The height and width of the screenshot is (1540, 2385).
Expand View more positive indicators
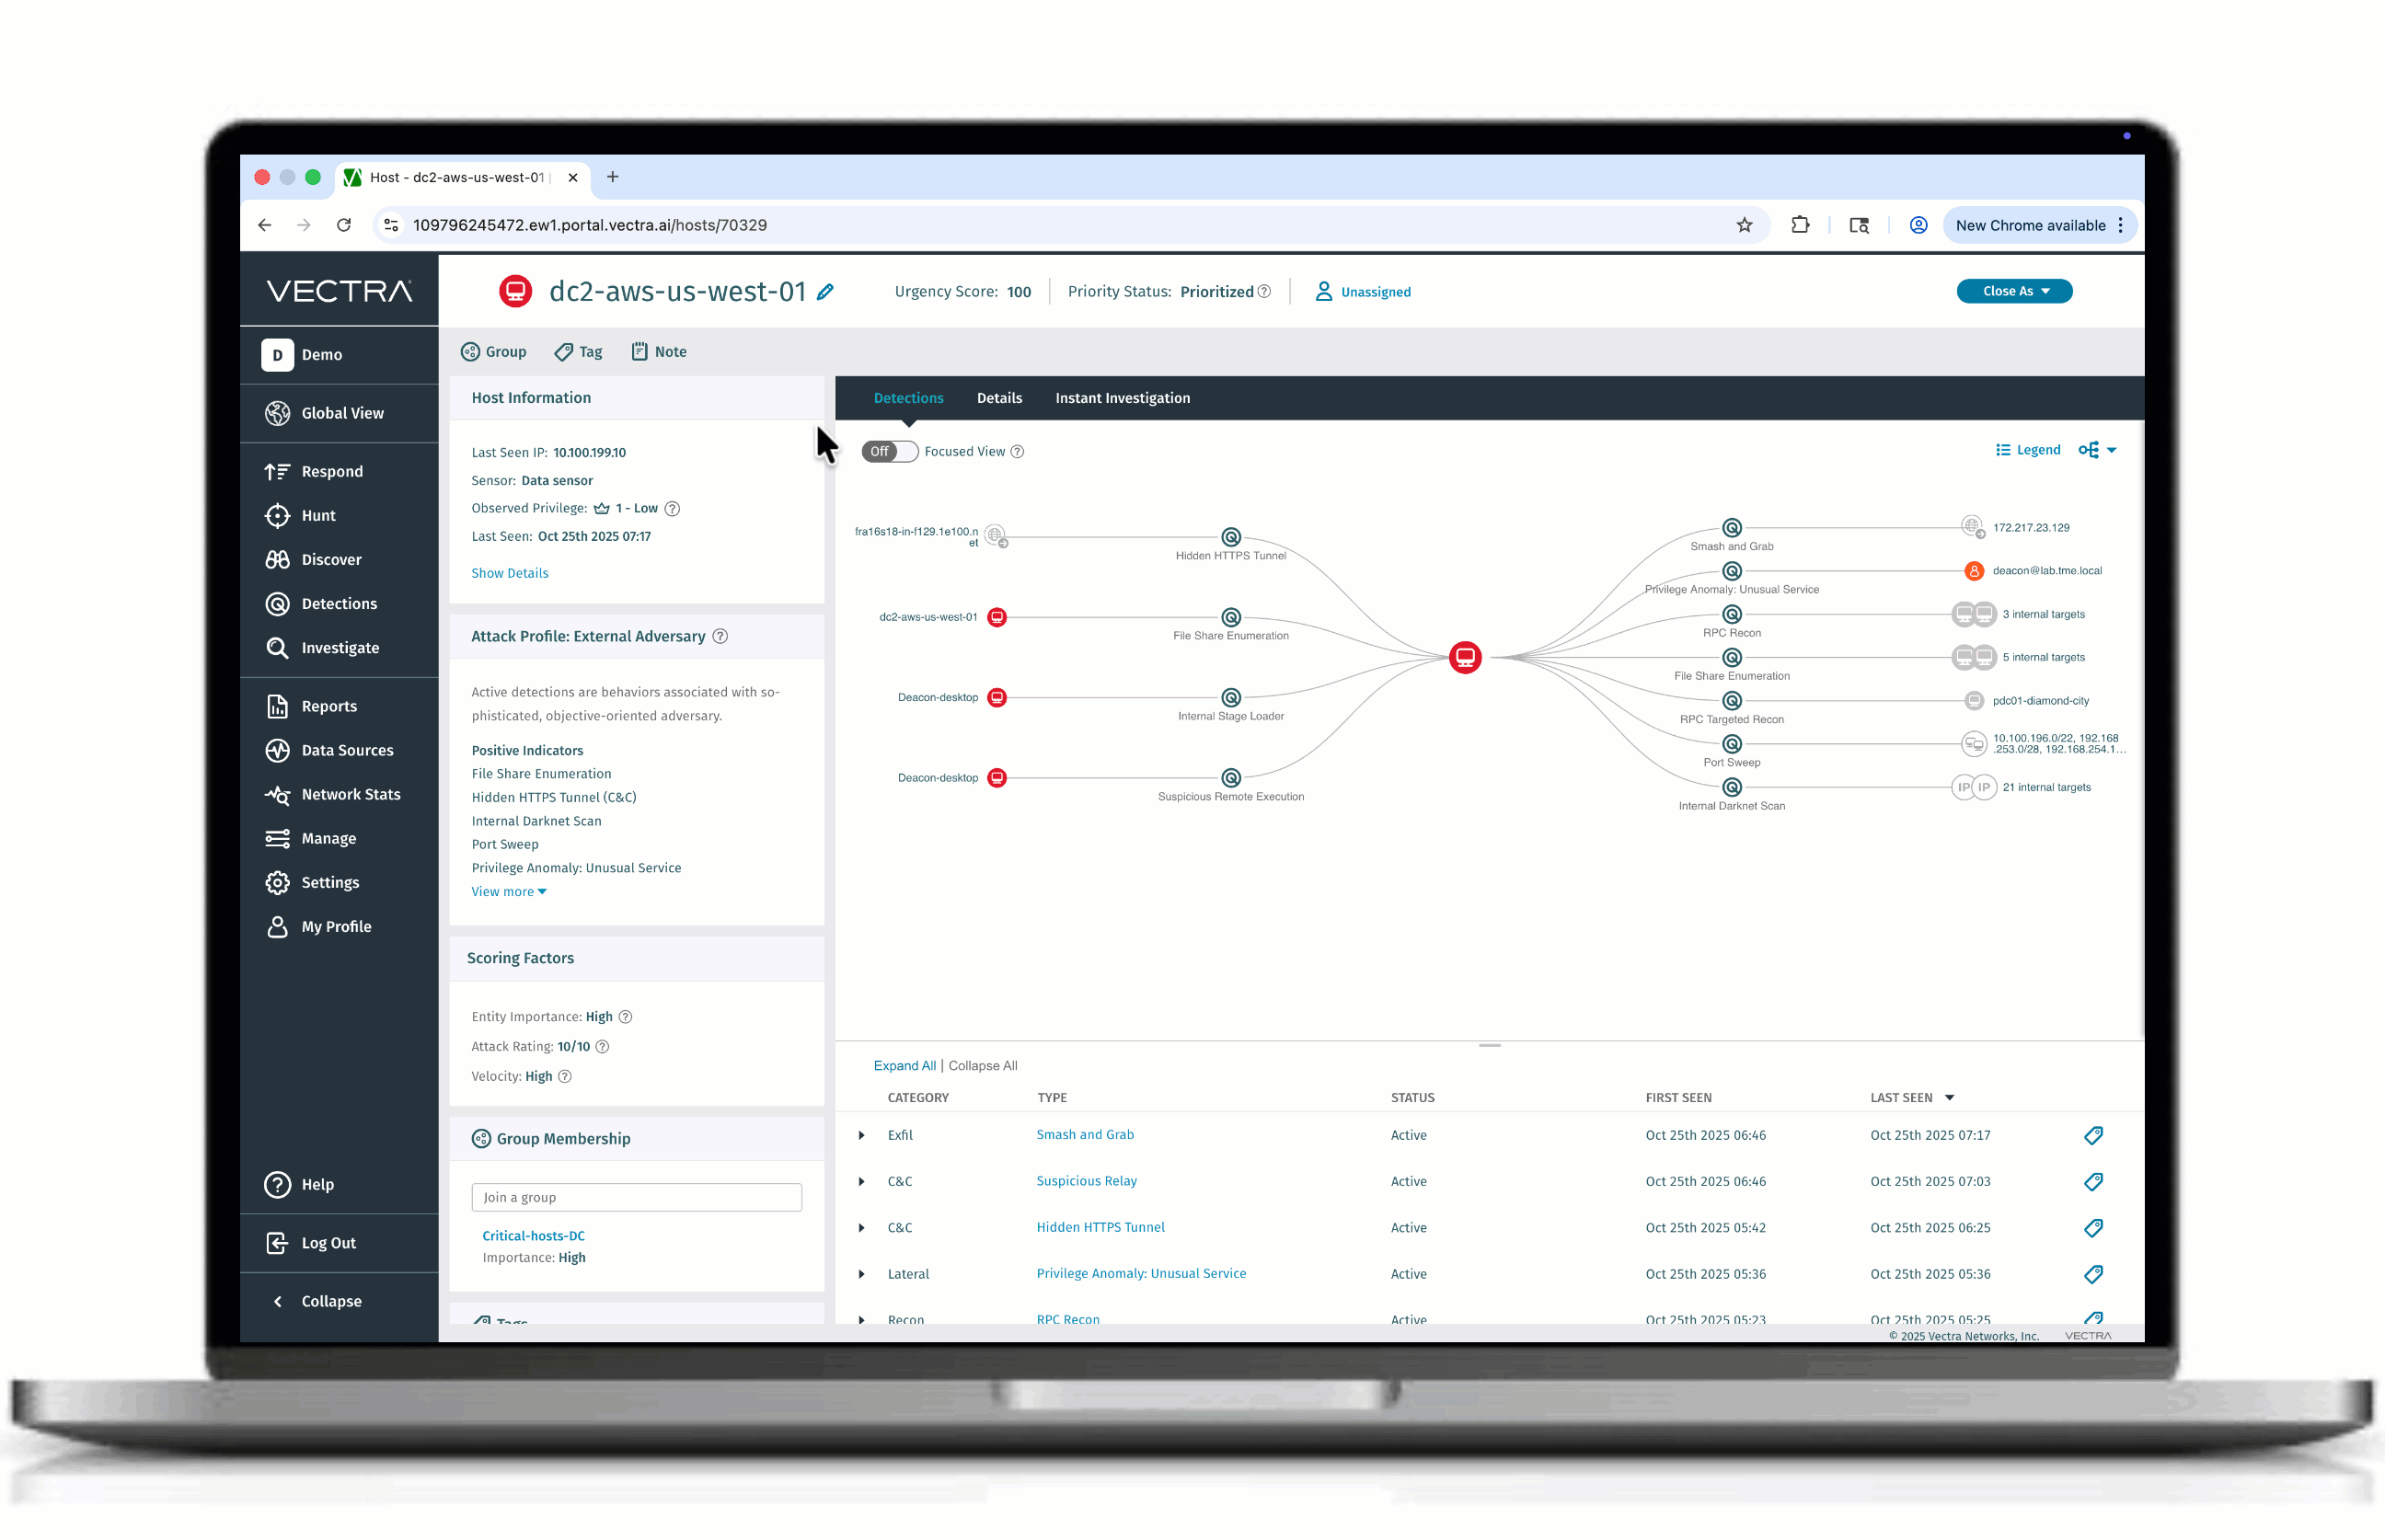click(x=508, y=892)
